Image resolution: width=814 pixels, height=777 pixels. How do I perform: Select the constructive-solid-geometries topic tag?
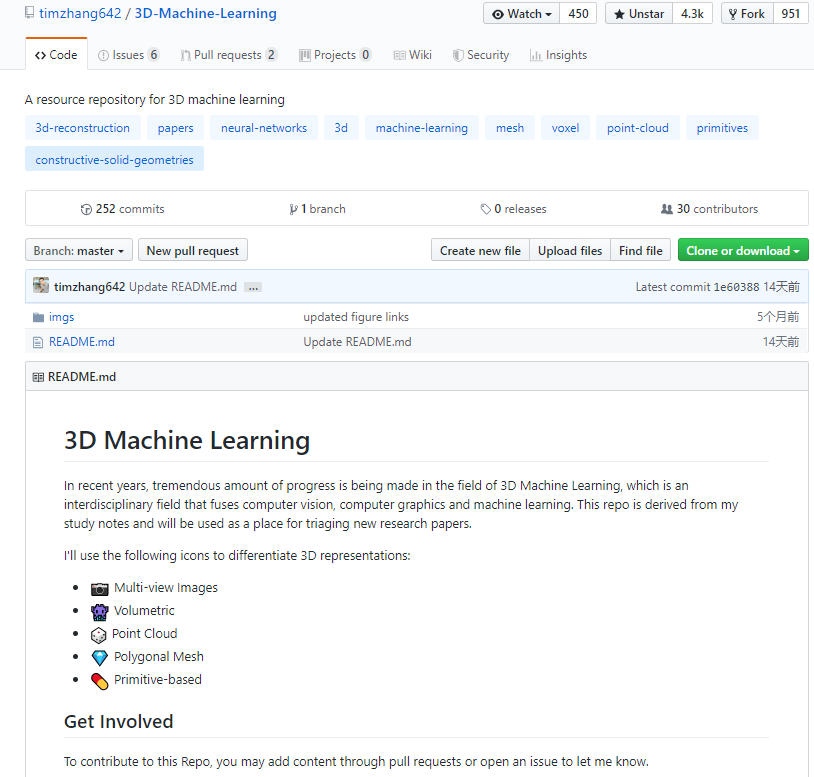click(114, 159)
